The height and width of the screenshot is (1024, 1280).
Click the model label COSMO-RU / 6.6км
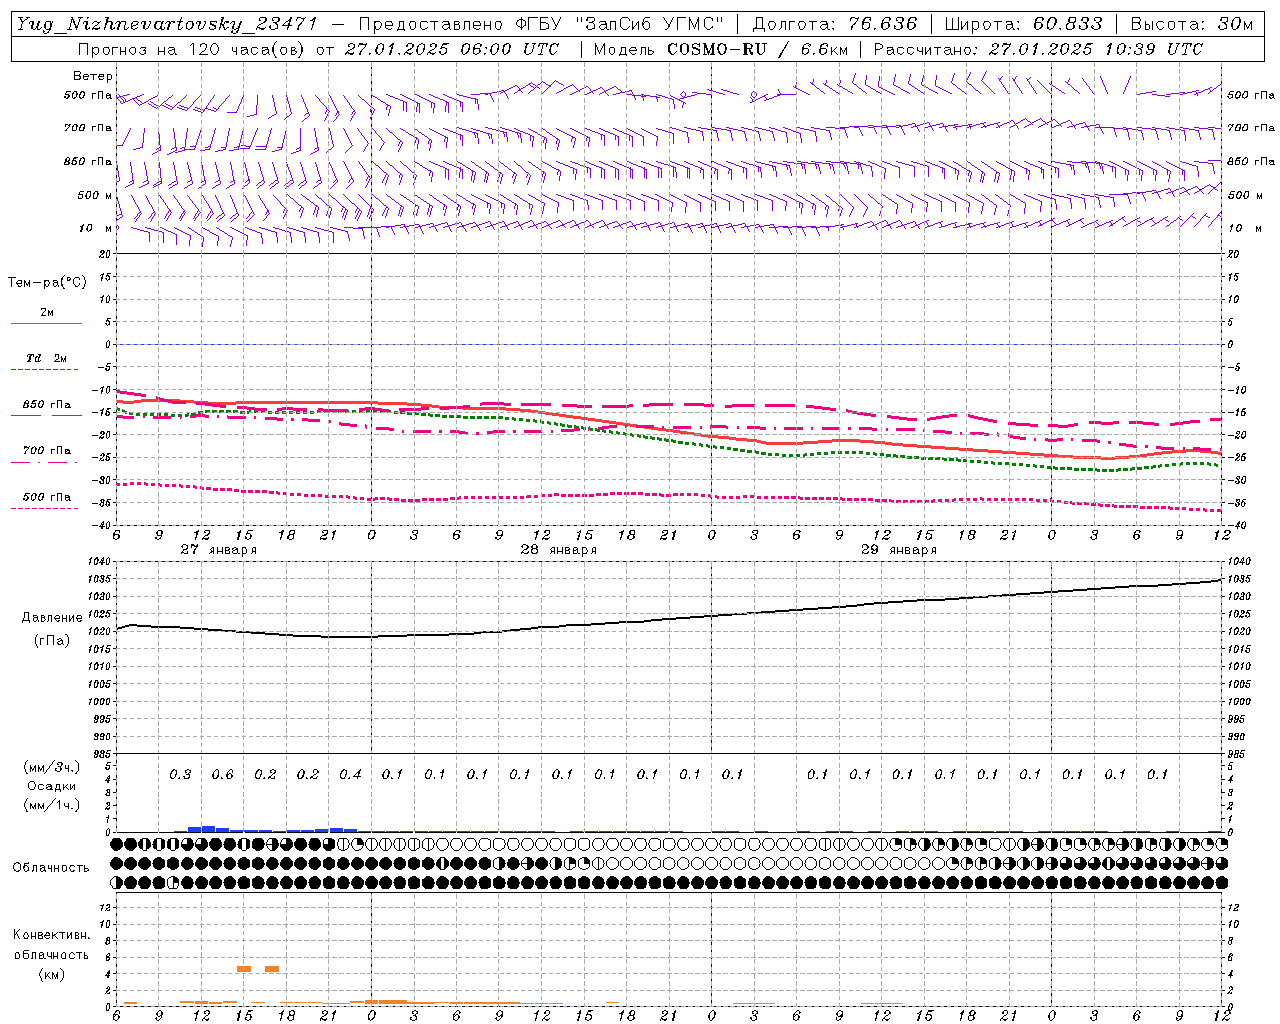[x=757, y=49]
